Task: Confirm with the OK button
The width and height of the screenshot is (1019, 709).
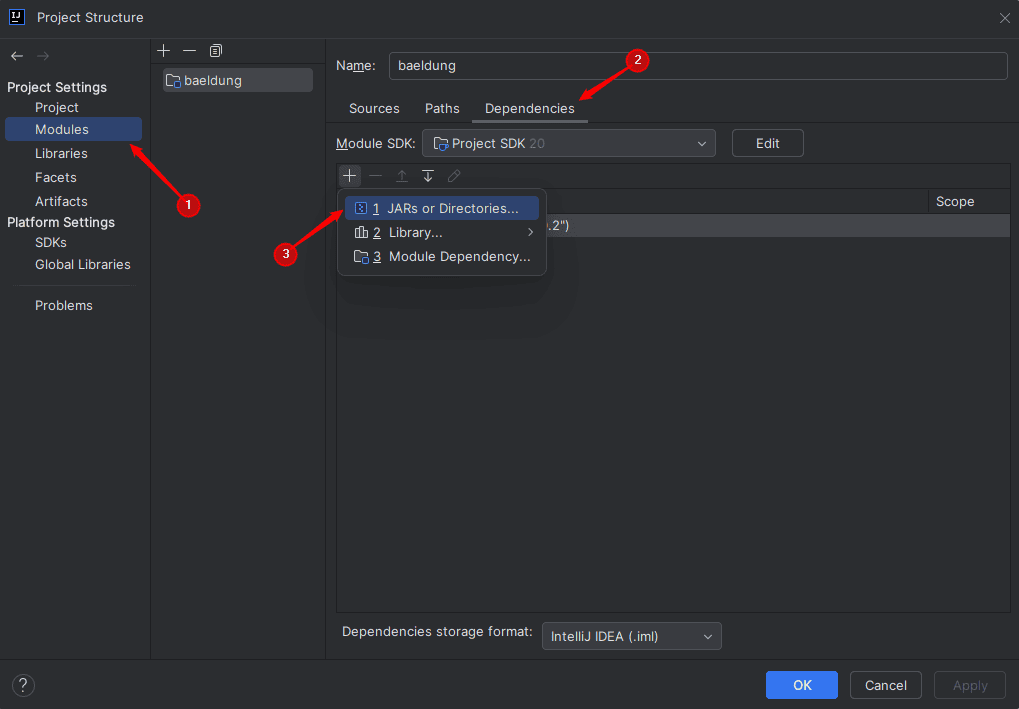Action: tap(802, 685)
